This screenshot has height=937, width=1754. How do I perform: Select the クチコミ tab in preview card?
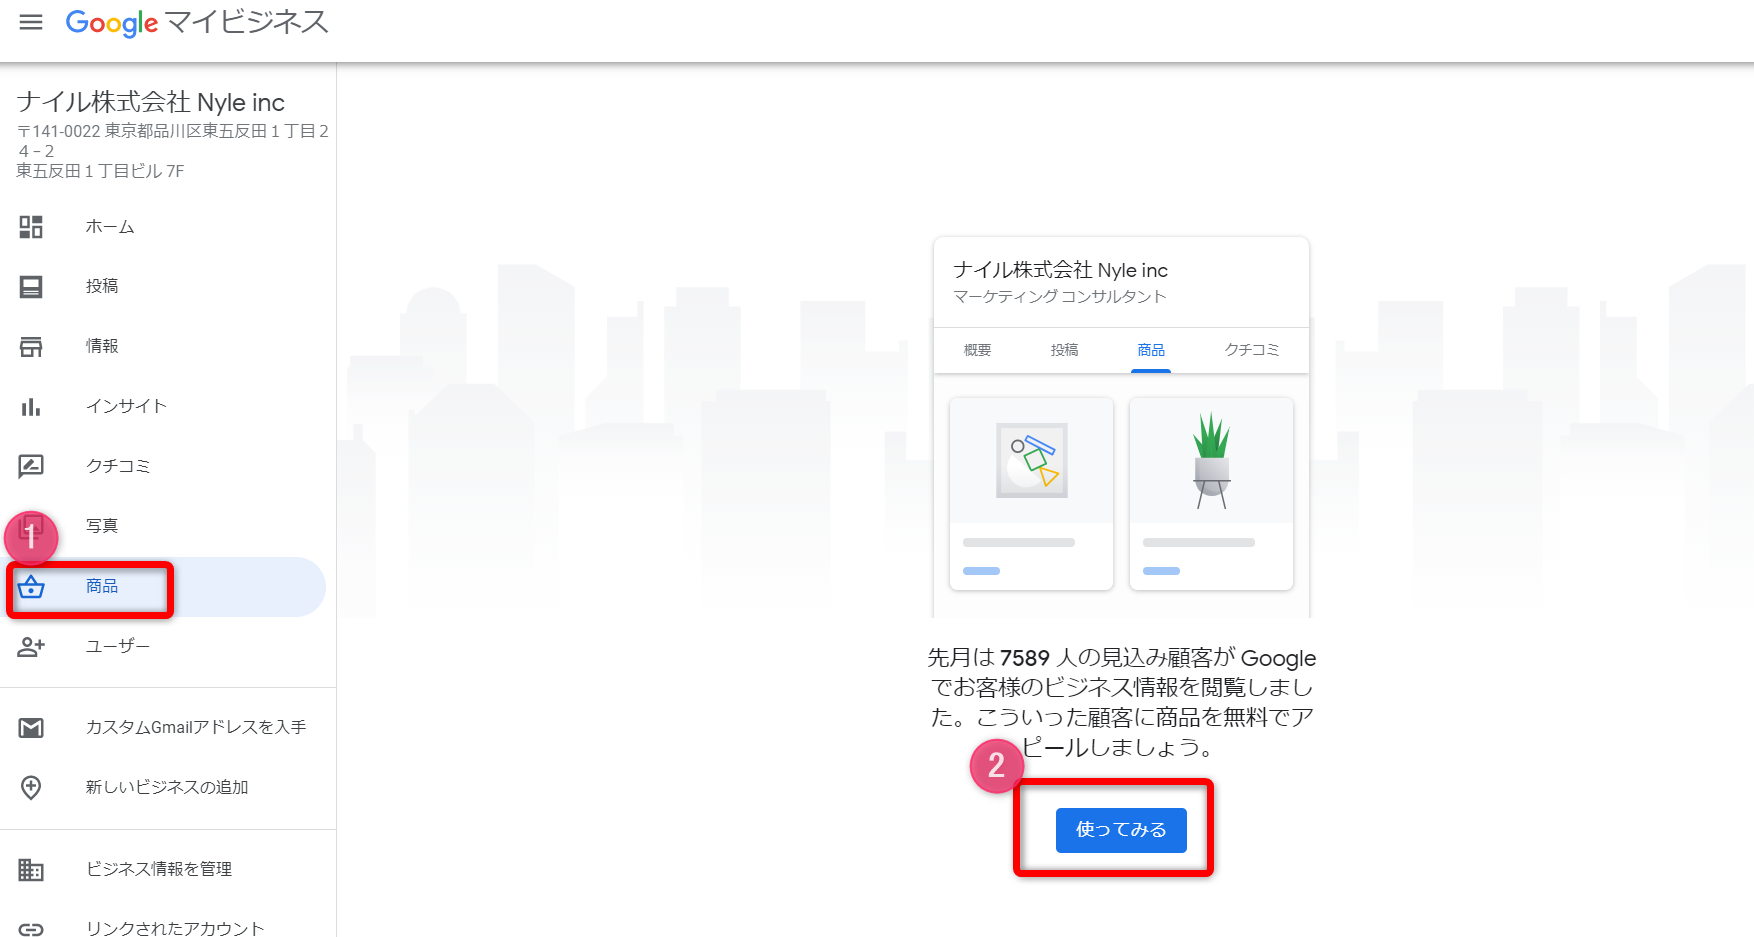click(1252, 350)
